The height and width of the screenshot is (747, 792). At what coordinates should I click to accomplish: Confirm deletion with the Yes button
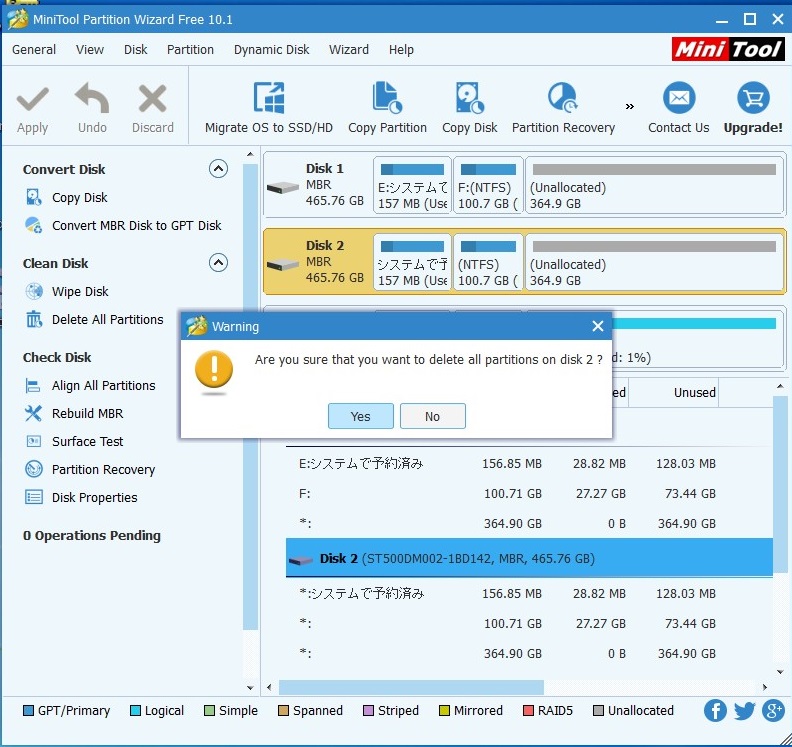361,416
